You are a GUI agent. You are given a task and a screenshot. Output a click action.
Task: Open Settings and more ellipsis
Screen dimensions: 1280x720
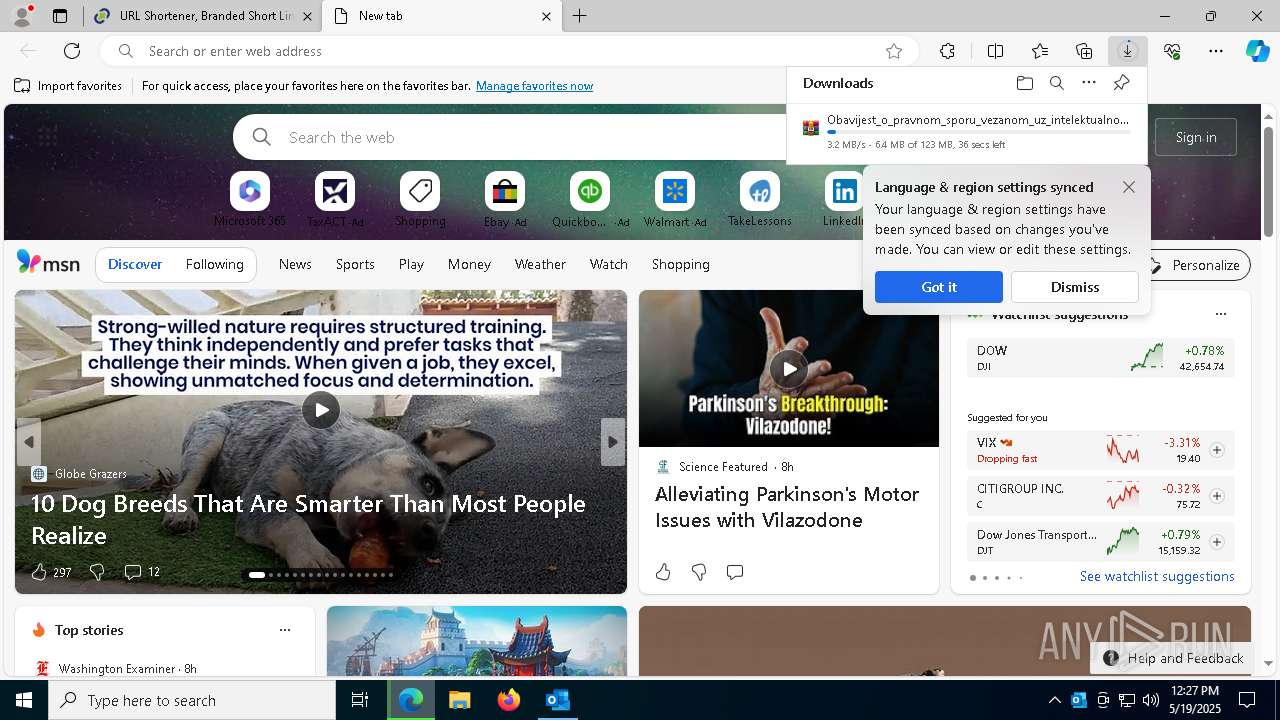pyautogui.click(x=1216, y=51)
